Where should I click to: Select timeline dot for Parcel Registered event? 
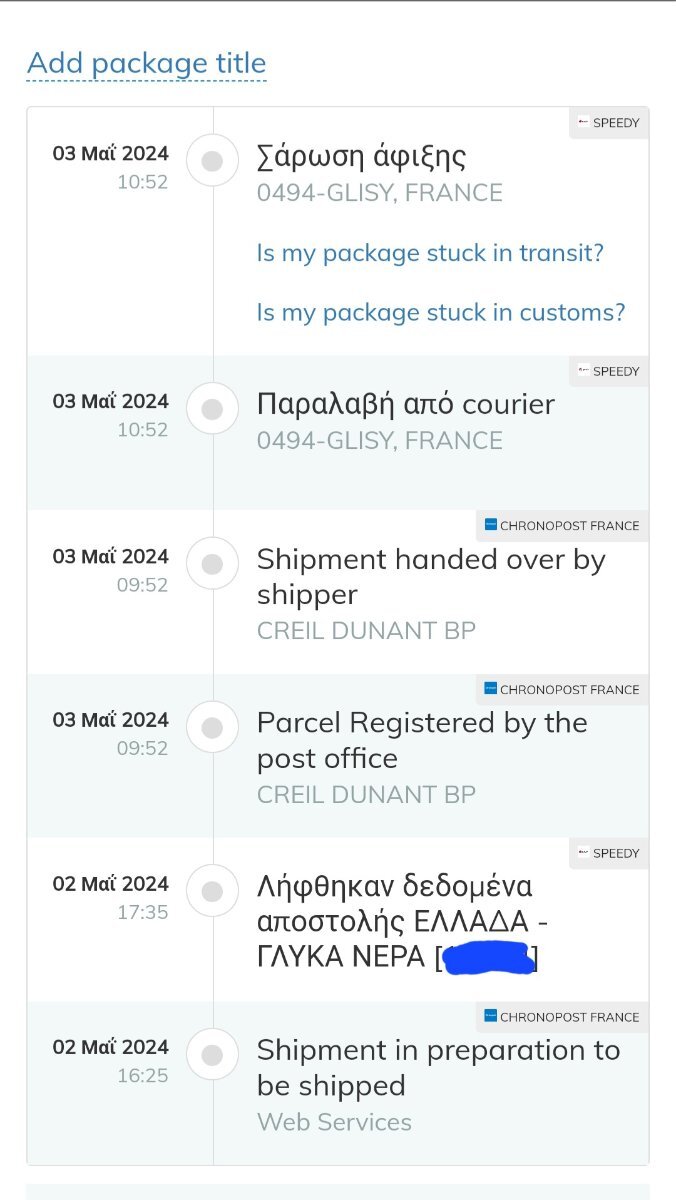click(x=212, y=727)
